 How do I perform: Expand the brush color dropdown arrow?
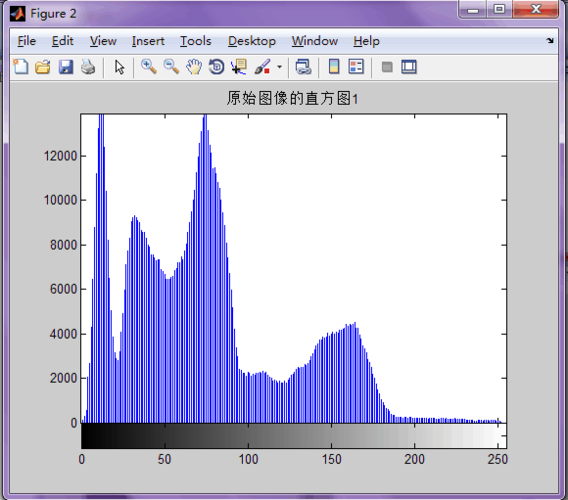coord(279,67)
